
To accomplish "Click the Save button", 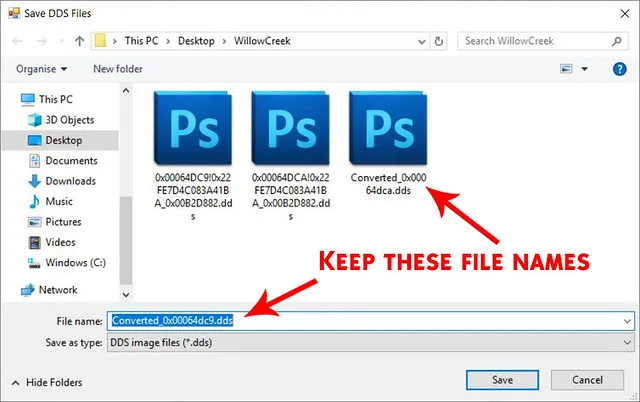I will point(502,380).
